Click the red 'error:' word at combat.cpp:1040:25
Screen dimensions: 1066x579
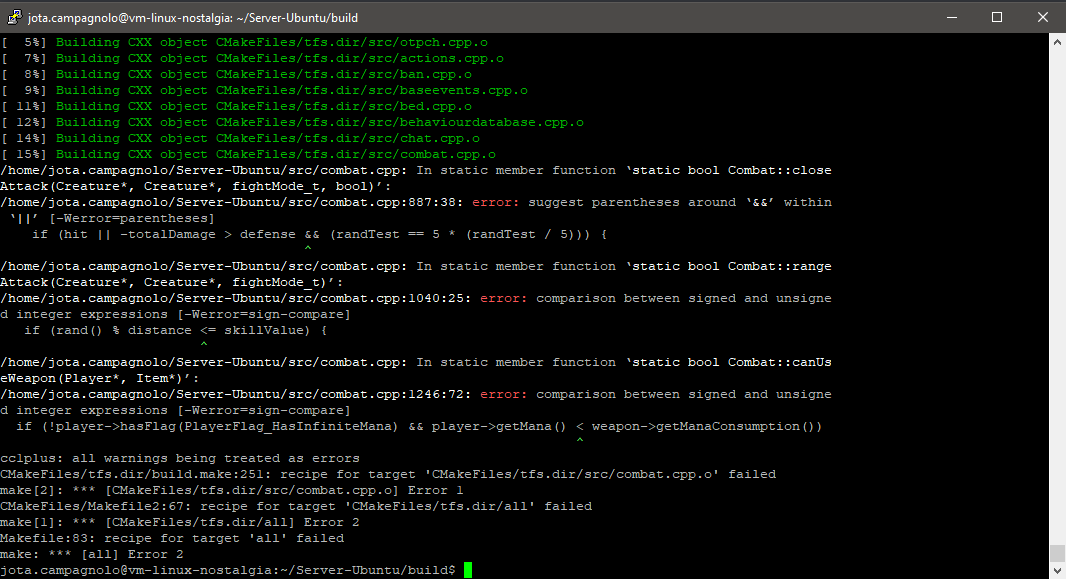point(504,298)
